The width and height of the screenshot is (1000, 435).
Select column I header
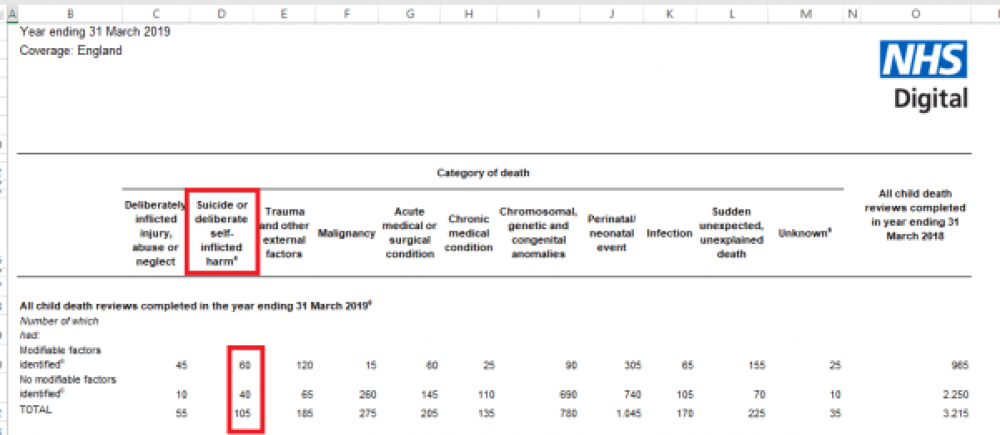(538, 15)
